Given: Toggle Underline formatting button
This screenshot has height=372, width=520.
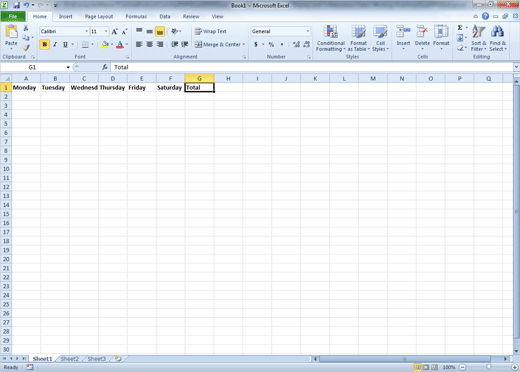Looking at the screenshot, I should (x=65, y=44).
